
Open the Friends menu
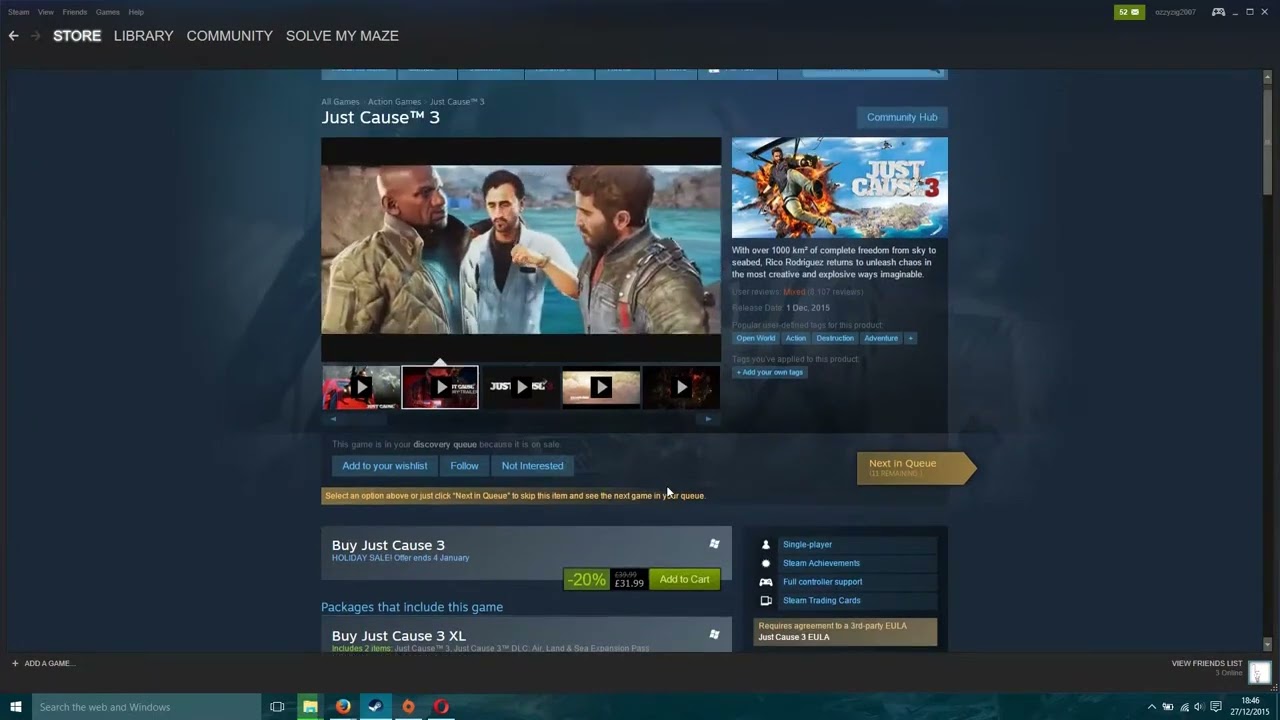coord(75,12)
